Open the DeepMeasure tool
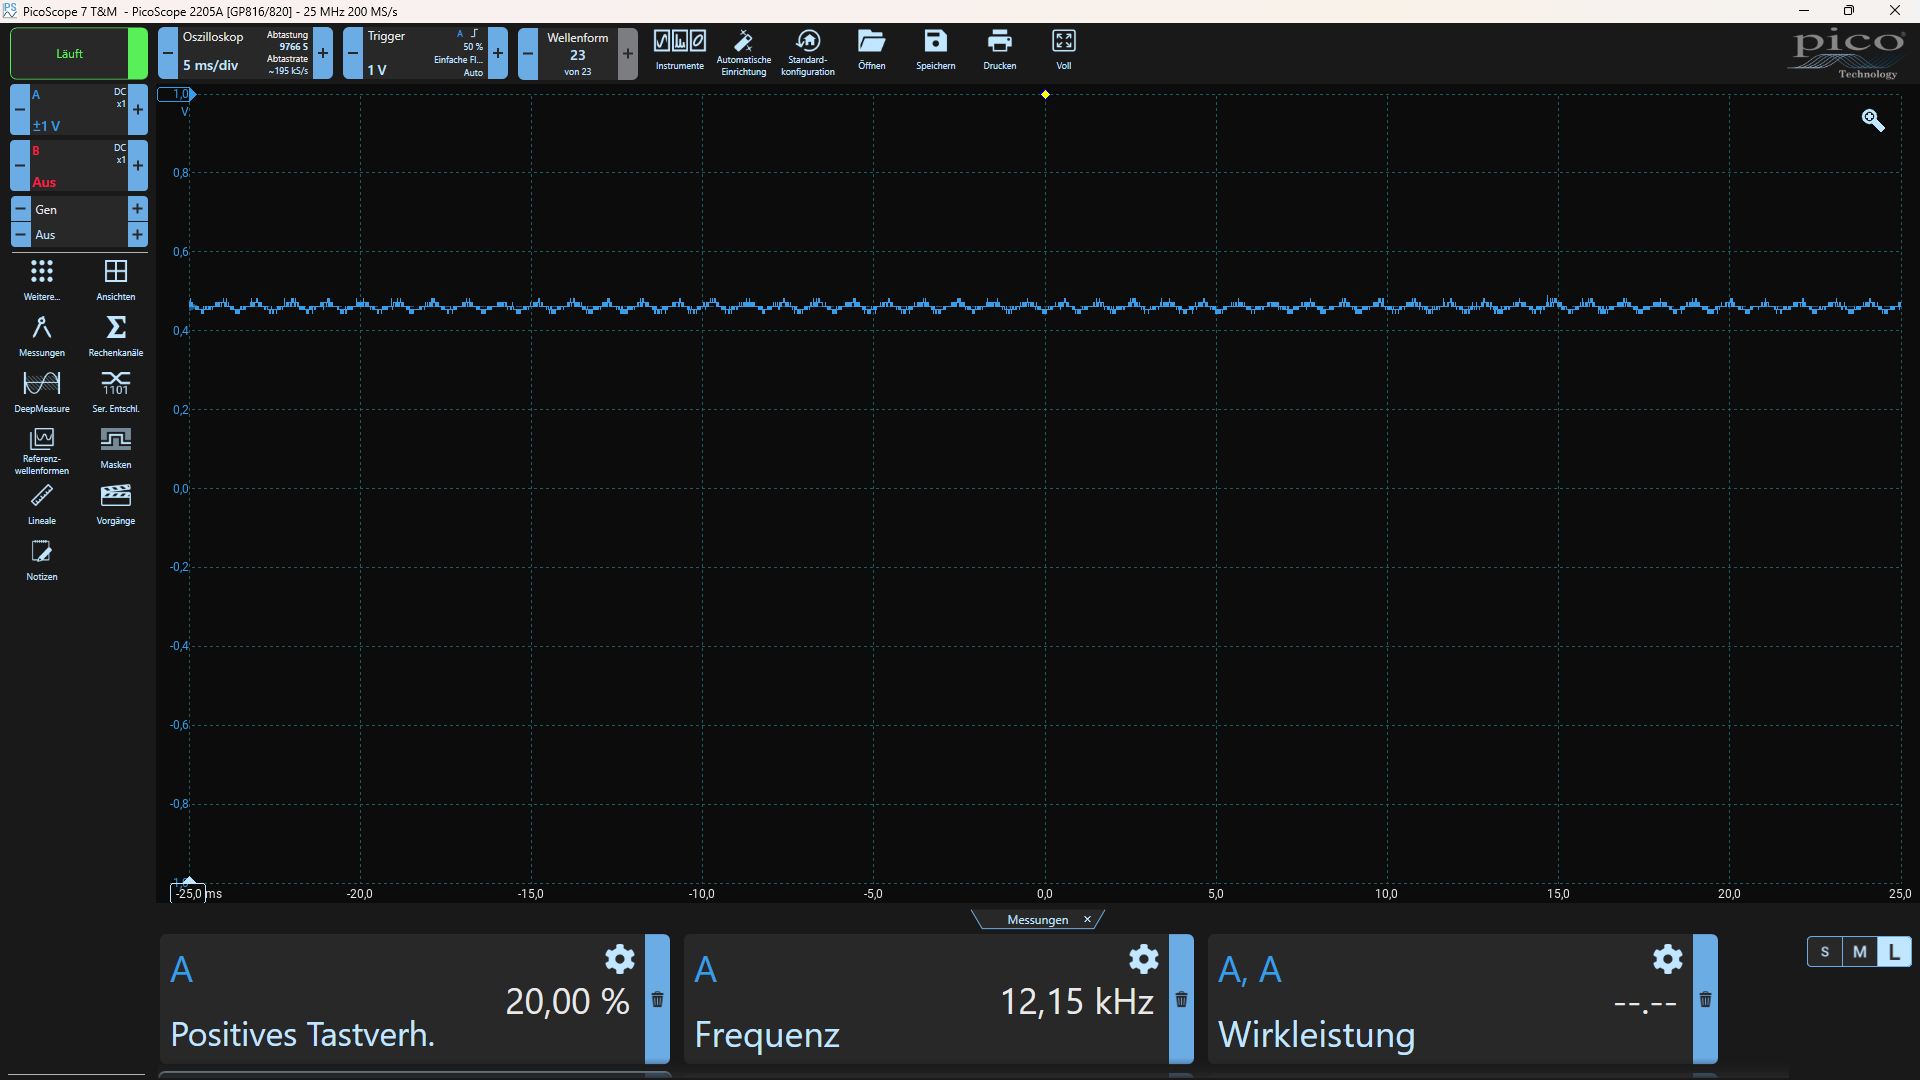This screenshot has height=1080, width=1920. pos(42,390)
